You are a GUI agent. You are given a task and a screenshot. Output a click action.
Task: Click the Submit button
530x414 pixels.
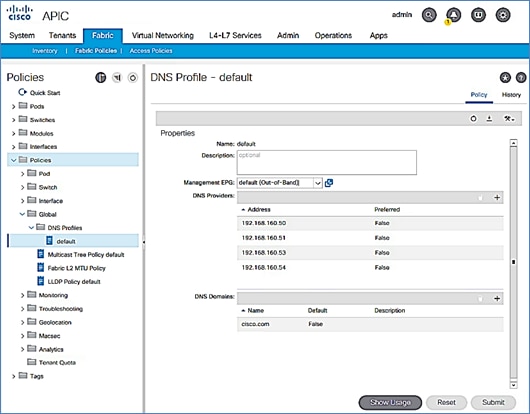pyautogui.click(x=493, y=403)
